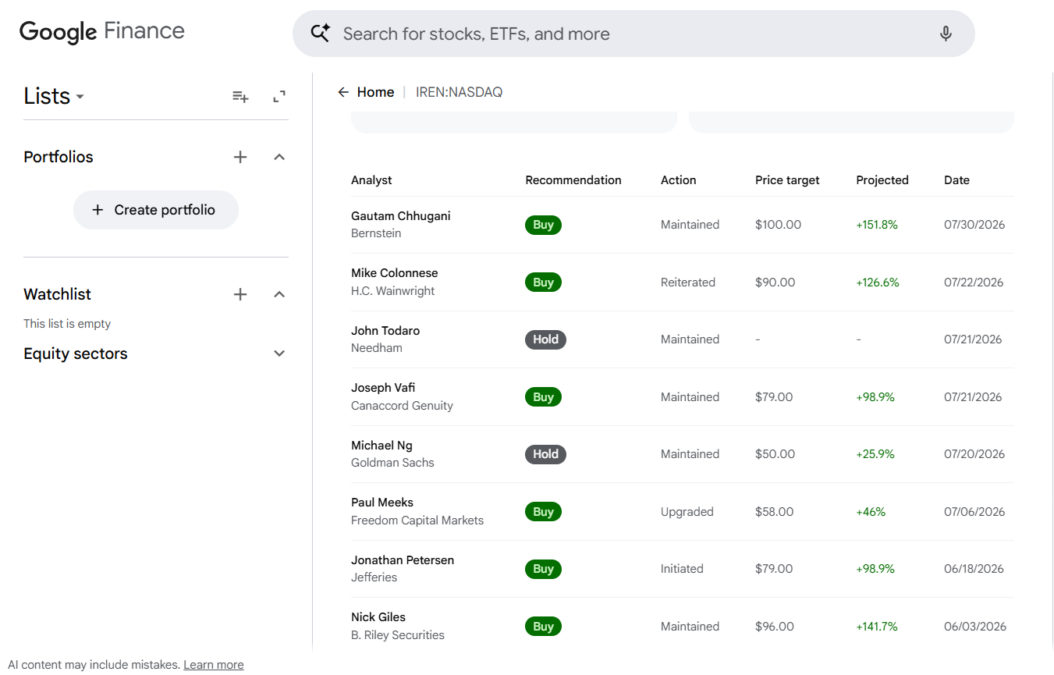Focus the stock search field
1054x675 pixels.
click(633, 34)
